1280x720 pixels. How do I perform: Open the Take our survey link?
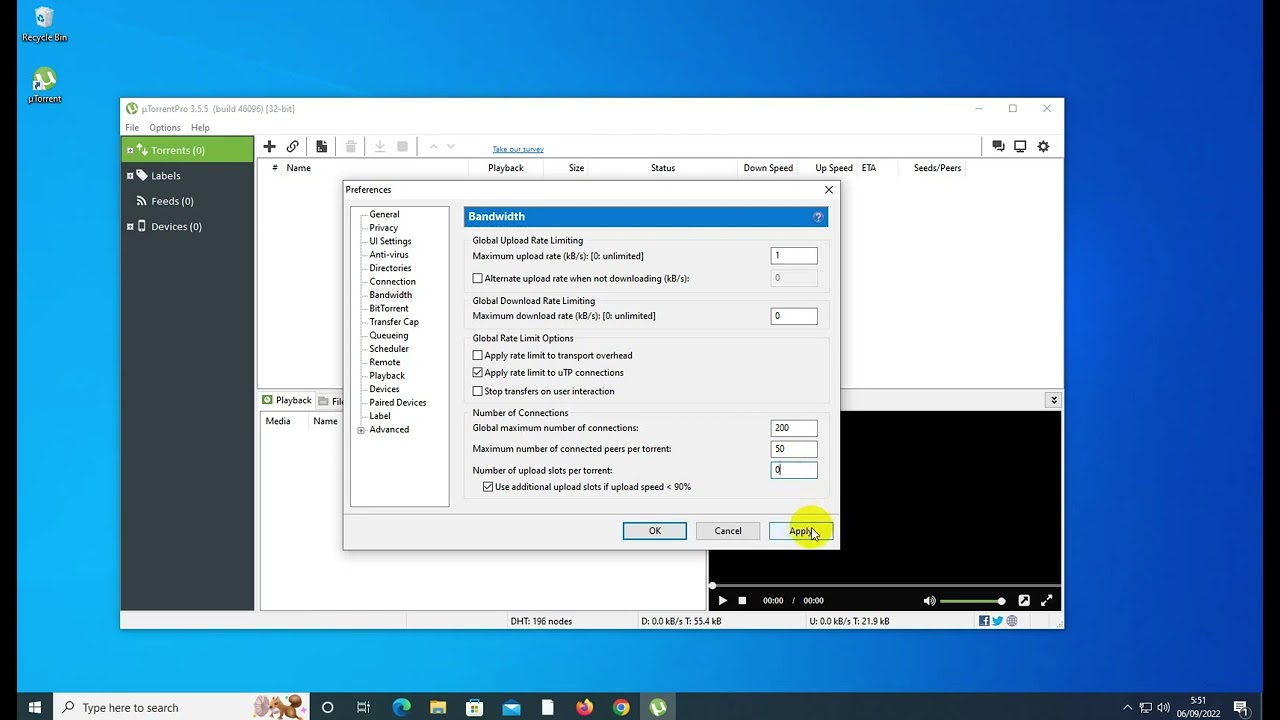point(518,149)
